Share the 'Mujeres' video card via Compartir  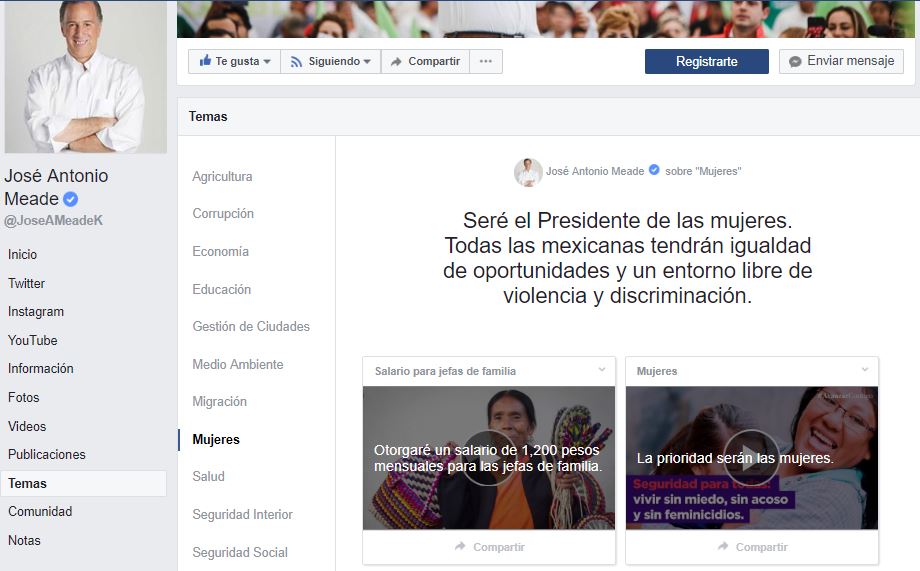coord(752,547)
